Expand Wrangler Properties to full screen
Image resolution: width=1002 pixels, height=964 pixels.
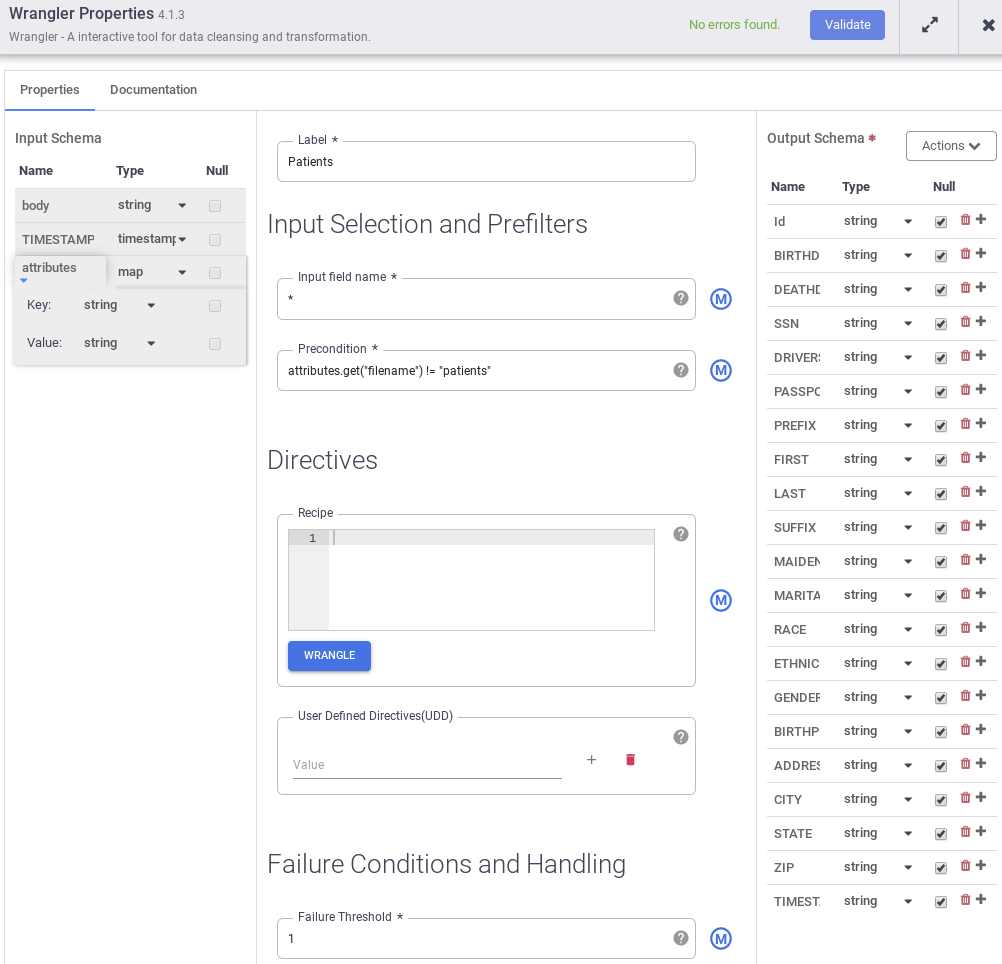pyautogui.click(x=930, y=26)
